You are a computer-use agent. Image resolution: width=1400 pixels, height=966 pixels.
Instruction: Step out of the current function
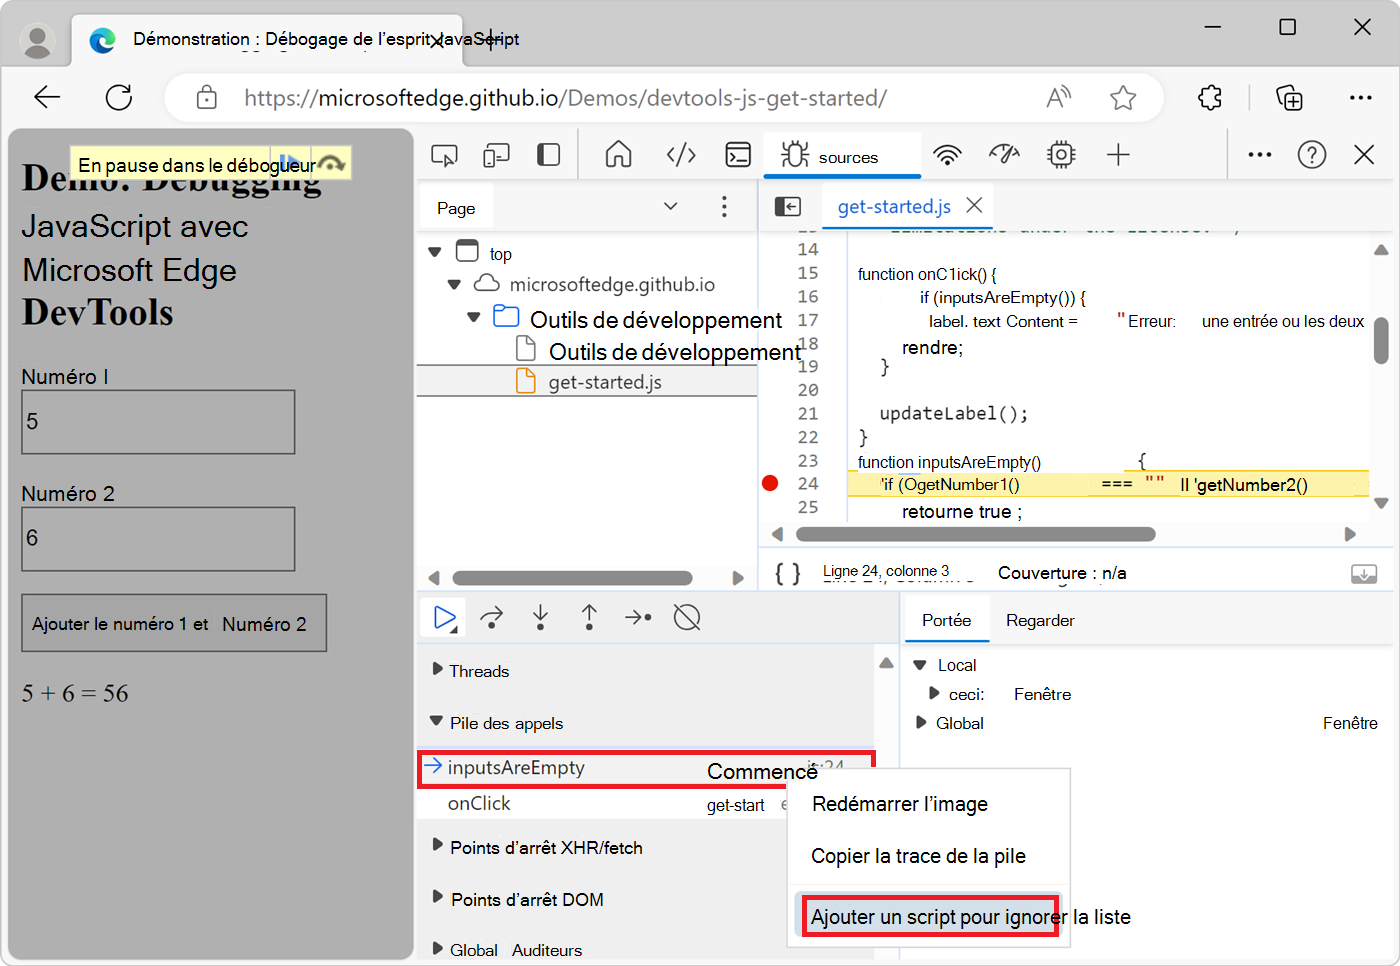point(590,618)
